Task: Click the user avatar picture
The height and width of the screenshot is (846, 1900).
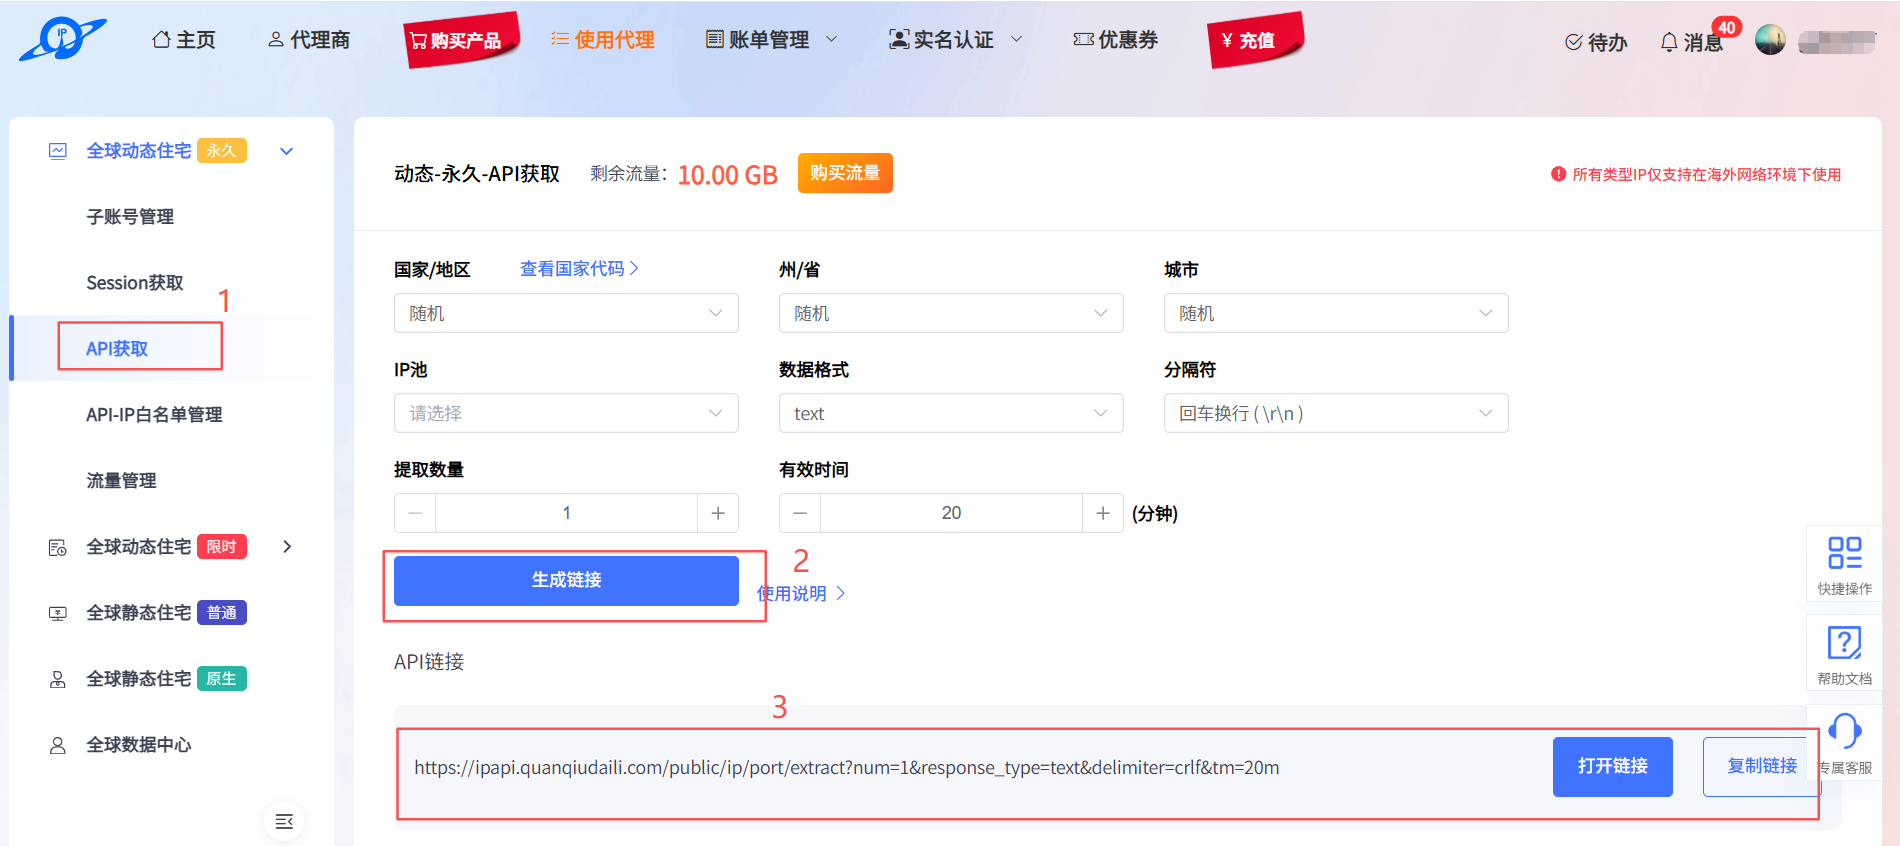Action: tap(1770, 40)
